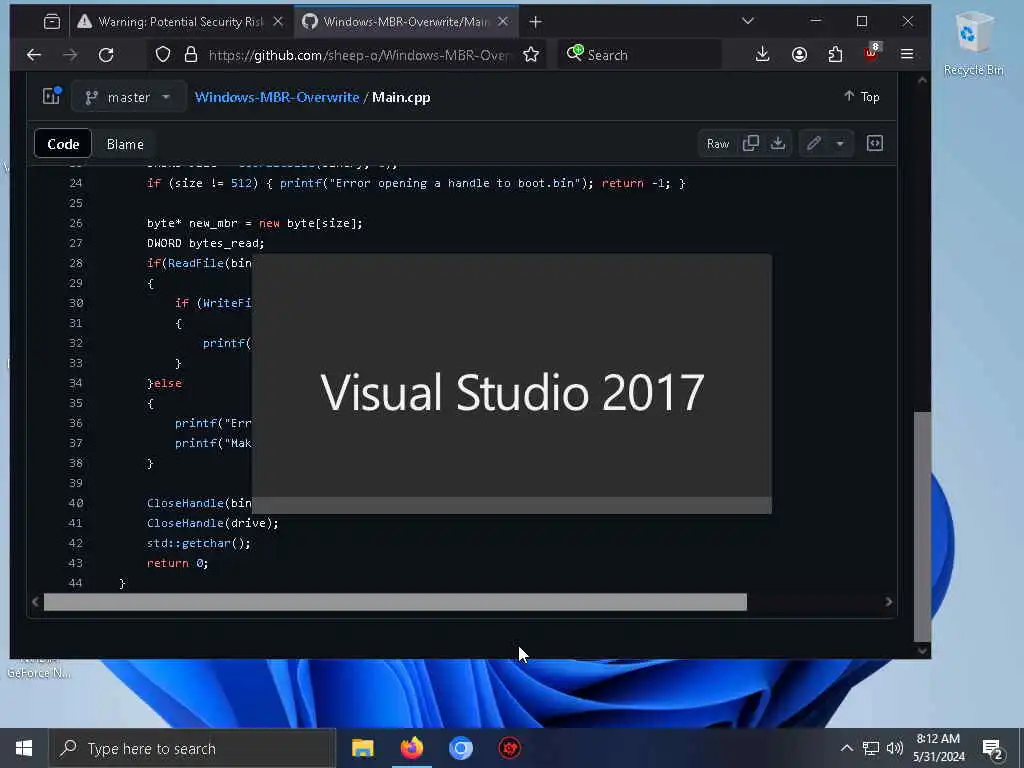Open the Firefox hamburger menu

[x=907, y=55]
